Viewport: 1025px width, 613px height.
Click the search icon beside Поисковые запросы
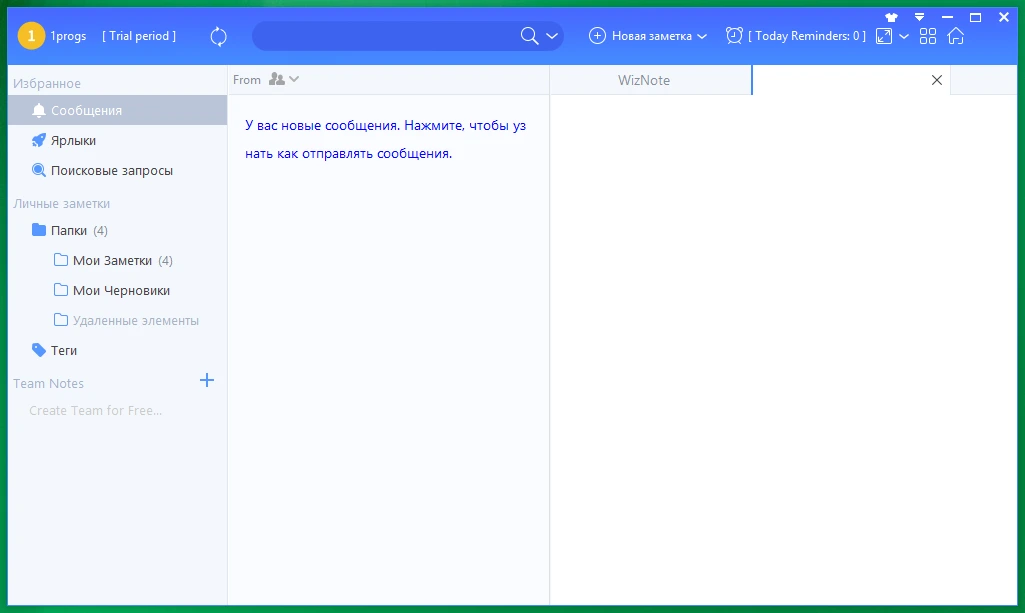point(39,171)
